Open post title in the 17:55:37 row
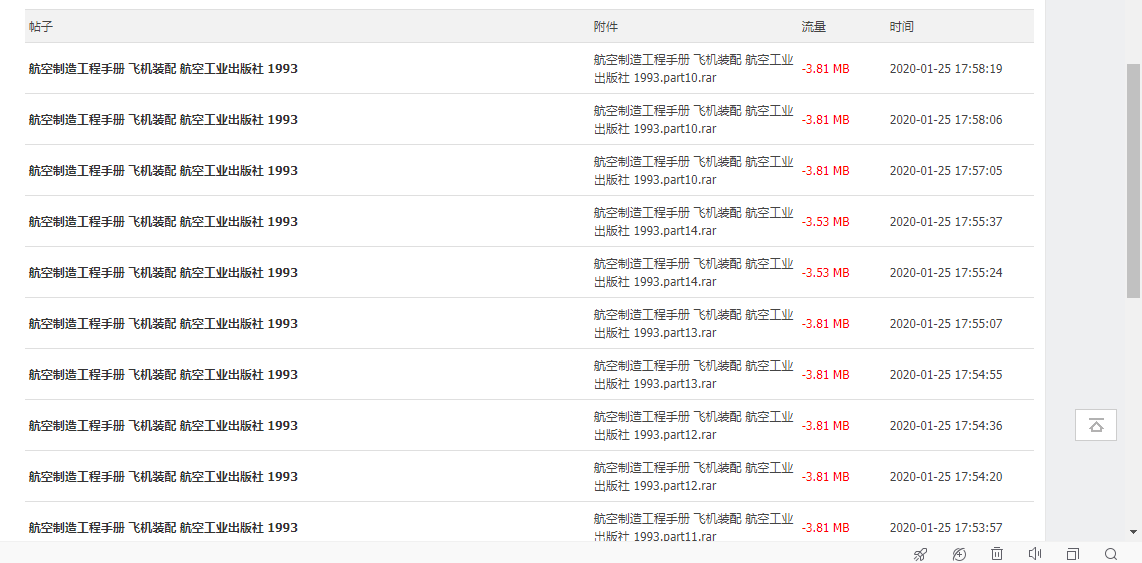This screenshot has width=1142, height=563. click(163, 222)
